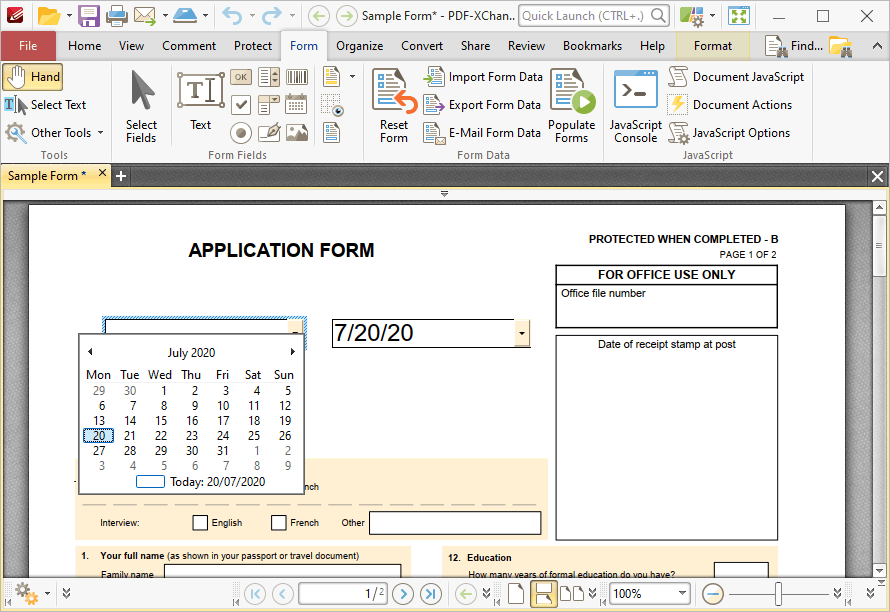Click the Find button
The image size is (890, 612).
click(x=794, y=46)
